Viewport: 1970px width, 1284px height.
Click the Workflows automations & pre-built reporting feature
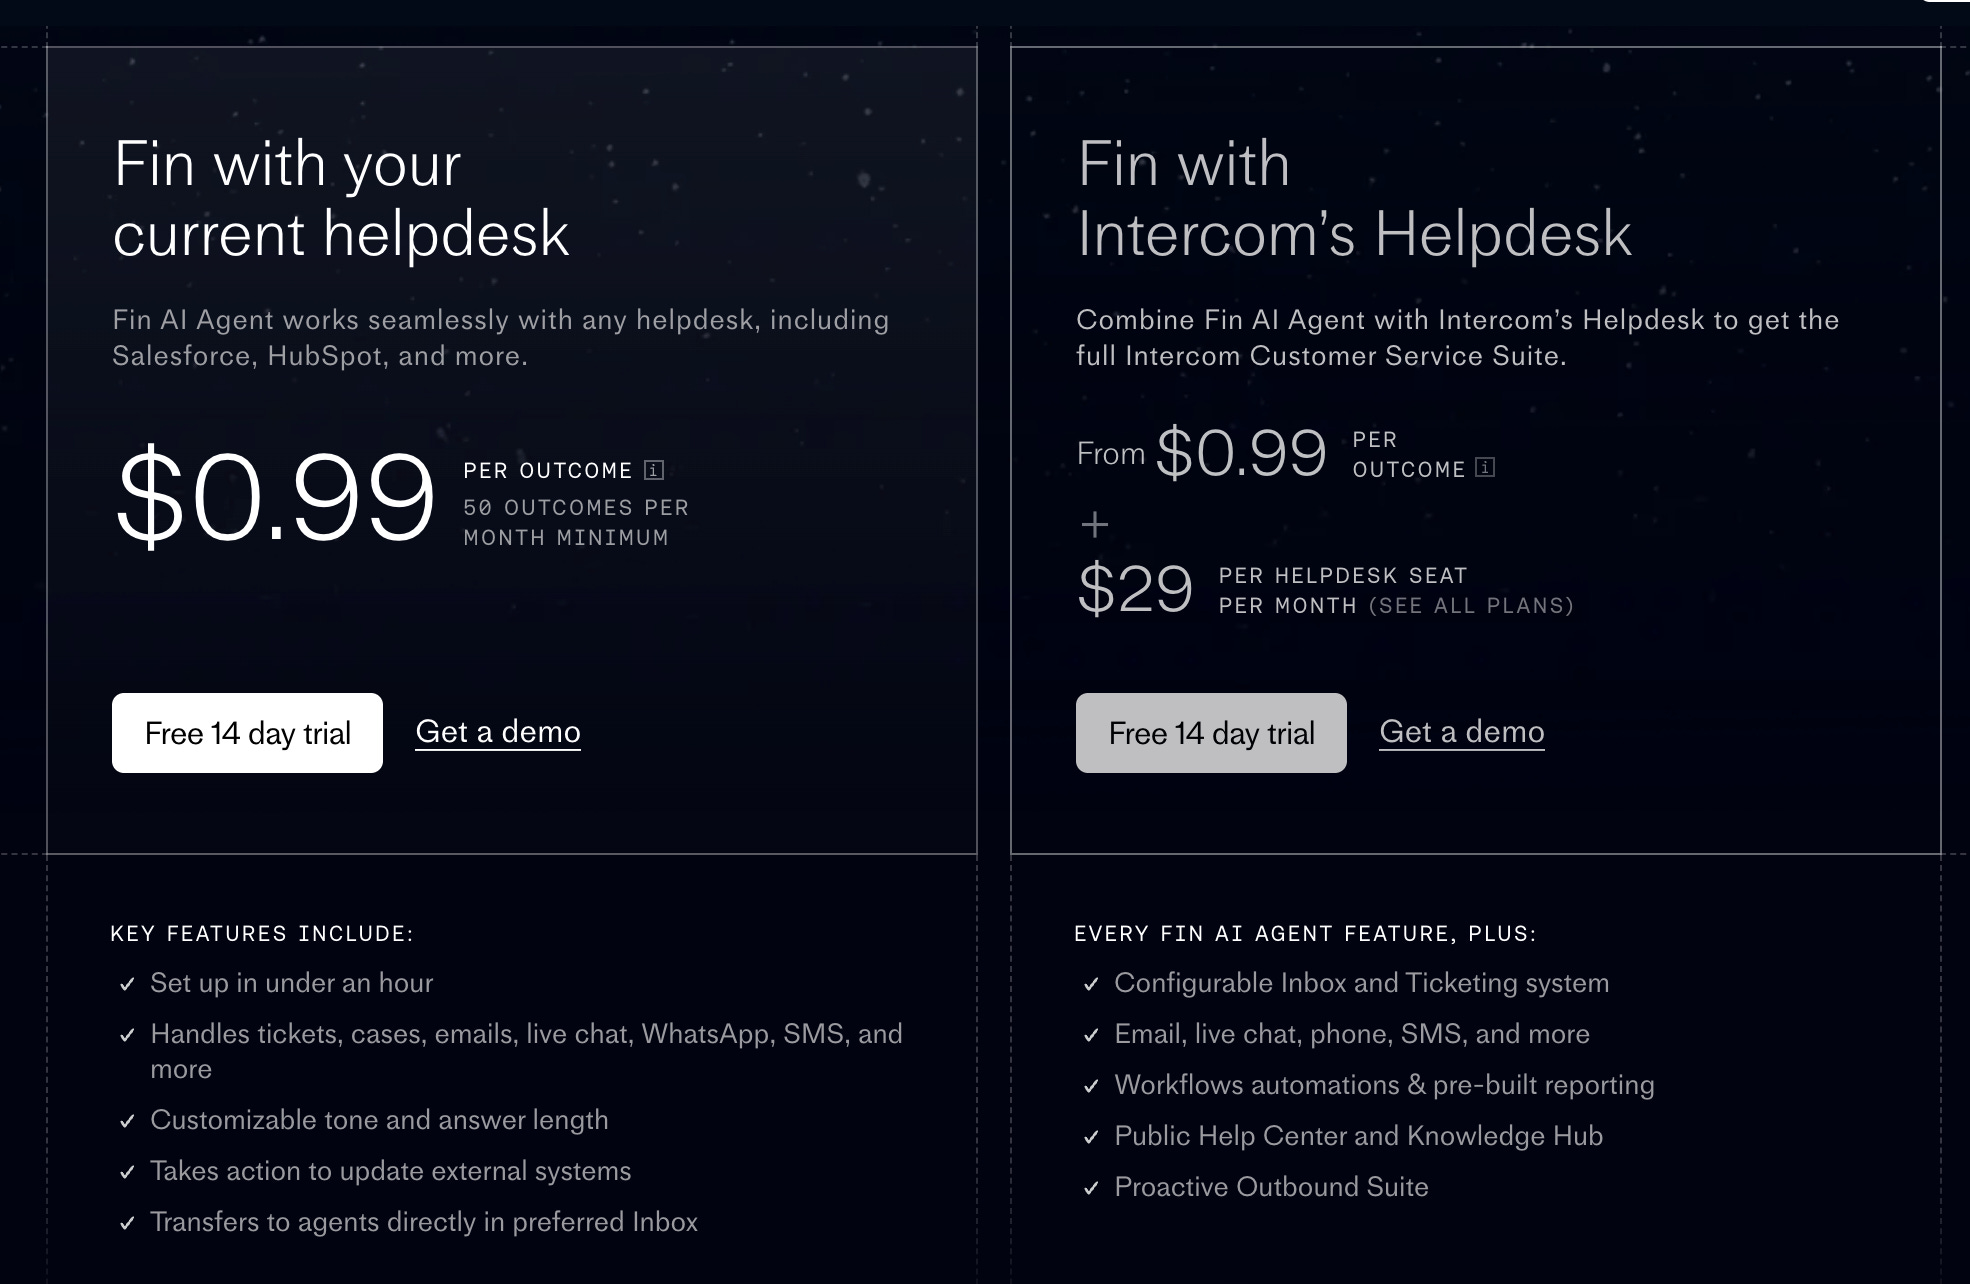pos(1384,1085)
